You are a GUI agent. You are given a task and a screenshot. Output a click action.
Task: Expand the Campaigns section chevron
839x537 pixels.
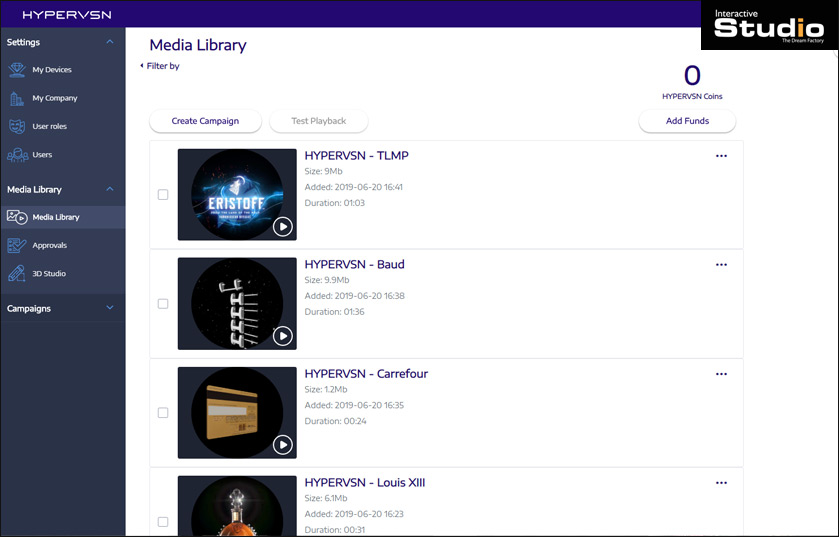[110, 308]
